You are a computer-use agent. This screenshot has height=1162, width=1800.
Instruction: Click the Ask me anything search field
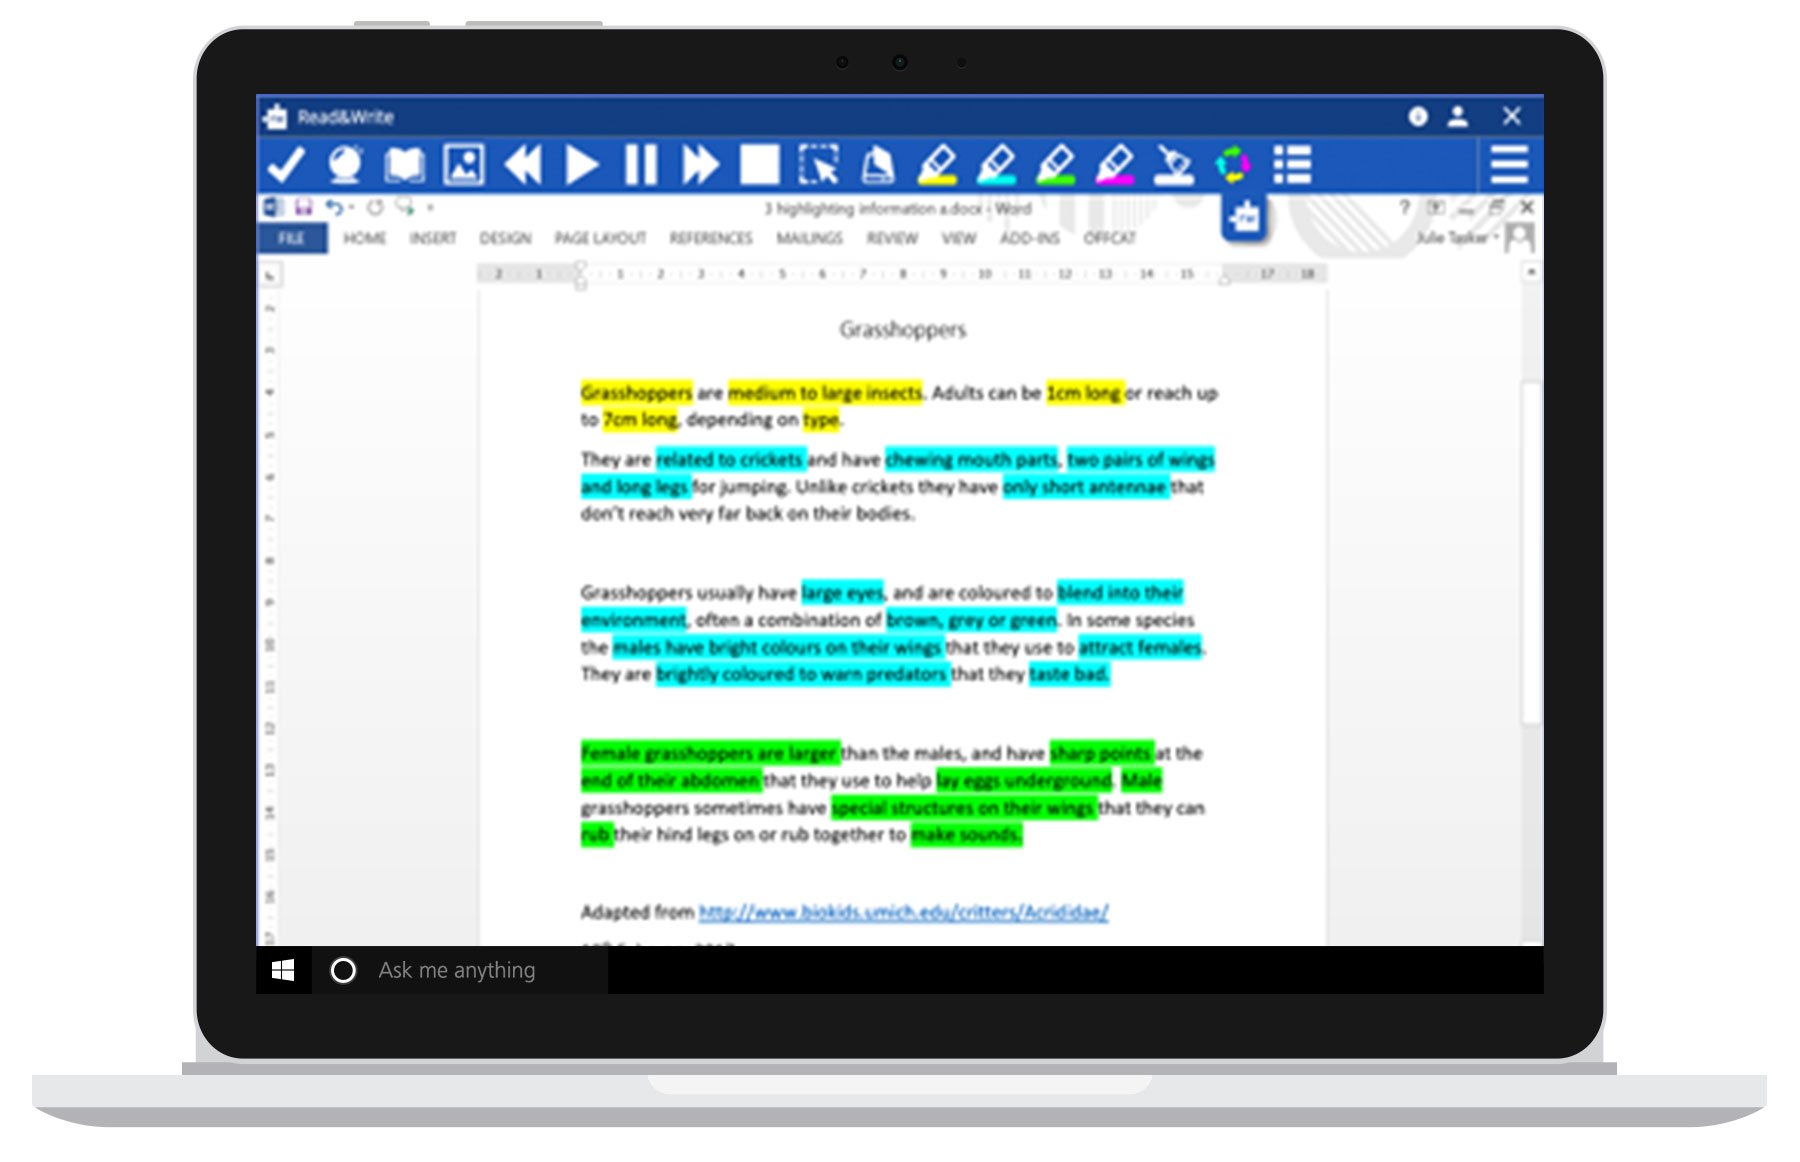tap(457, 969)
